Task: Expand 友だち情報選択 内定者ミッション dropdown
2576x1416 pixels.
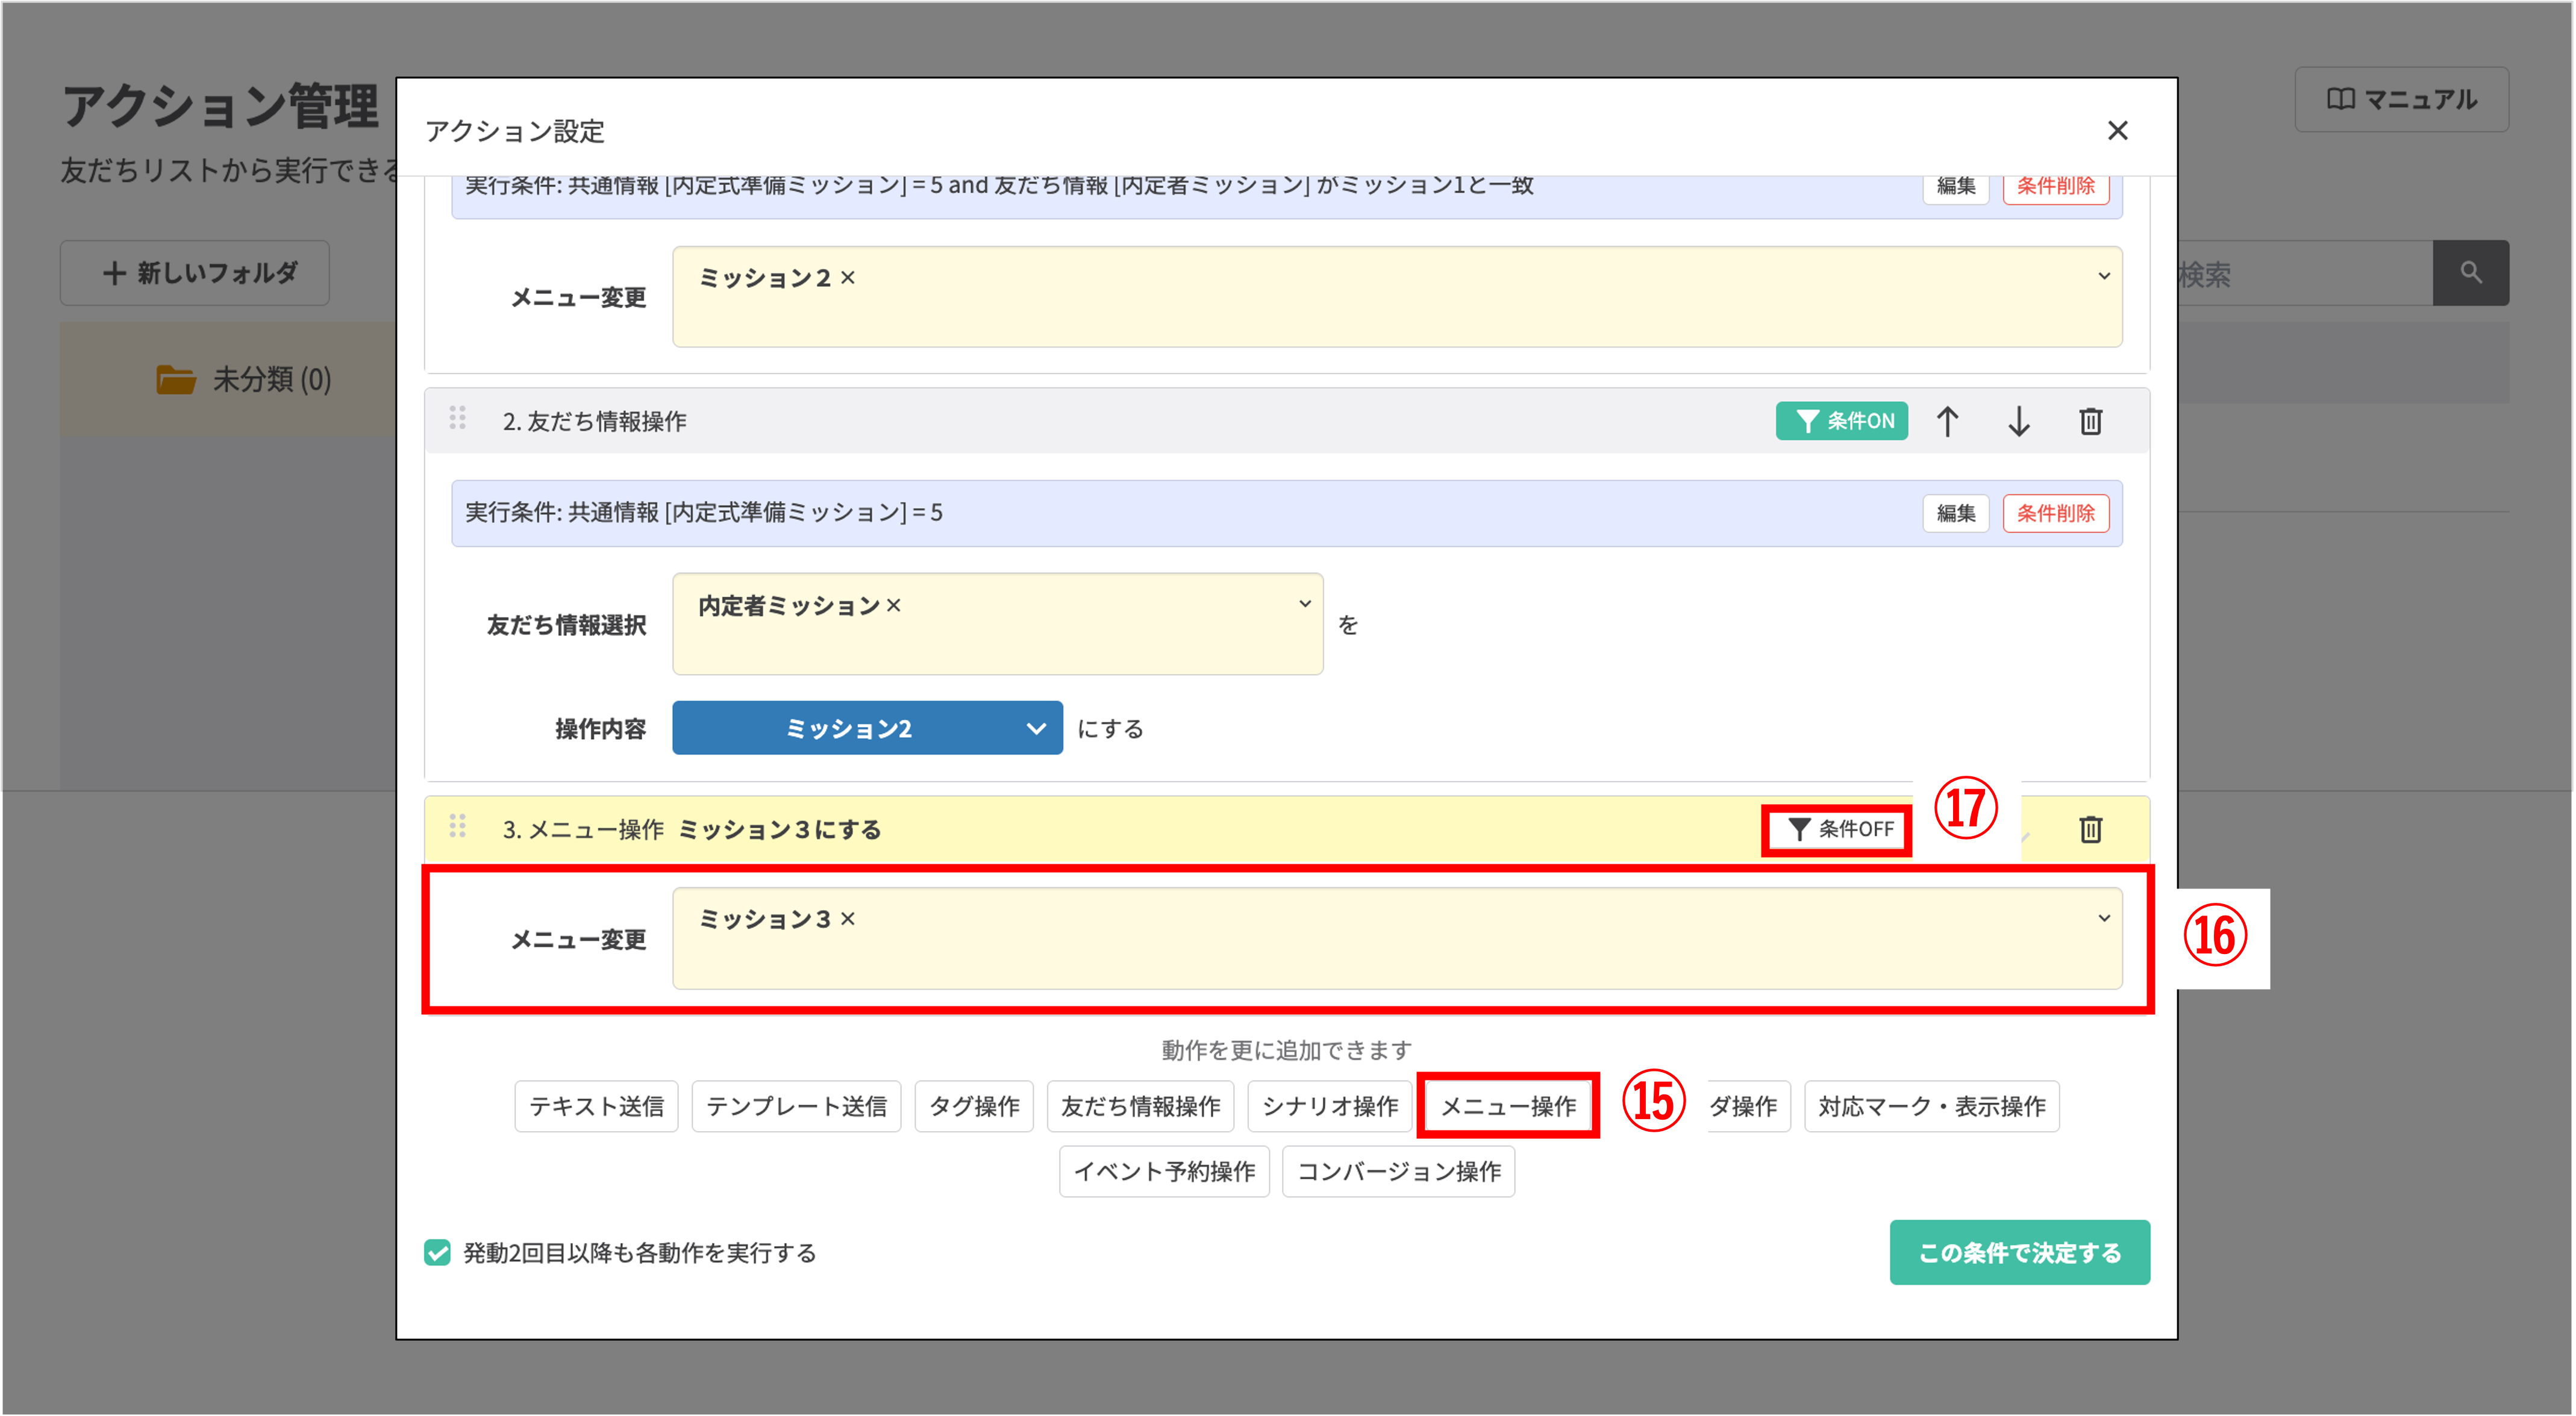Action: pyautogui.click(x=1304, y=604)
